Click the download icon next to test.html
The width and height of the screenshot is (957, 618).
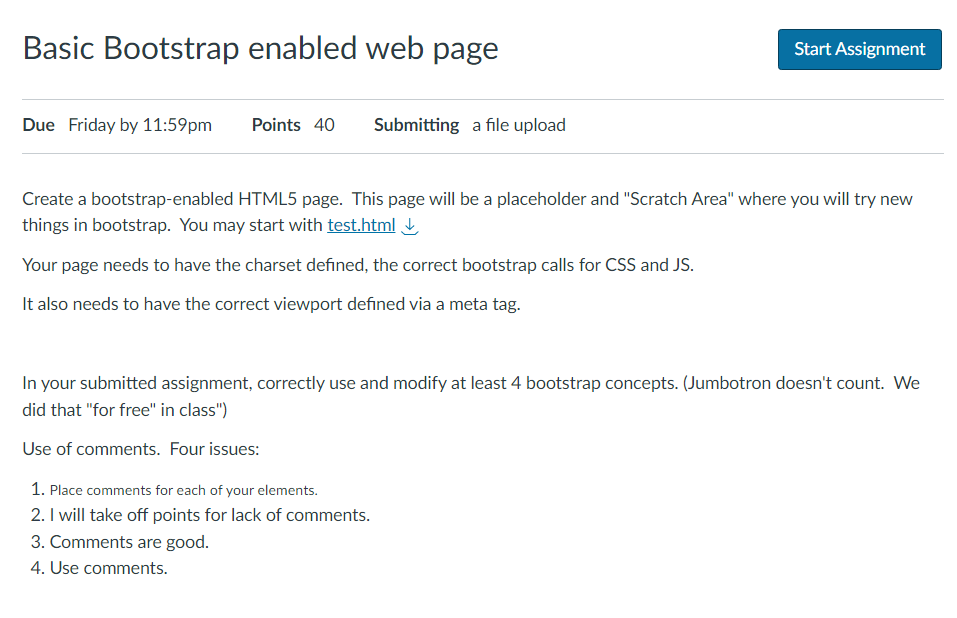409,225
